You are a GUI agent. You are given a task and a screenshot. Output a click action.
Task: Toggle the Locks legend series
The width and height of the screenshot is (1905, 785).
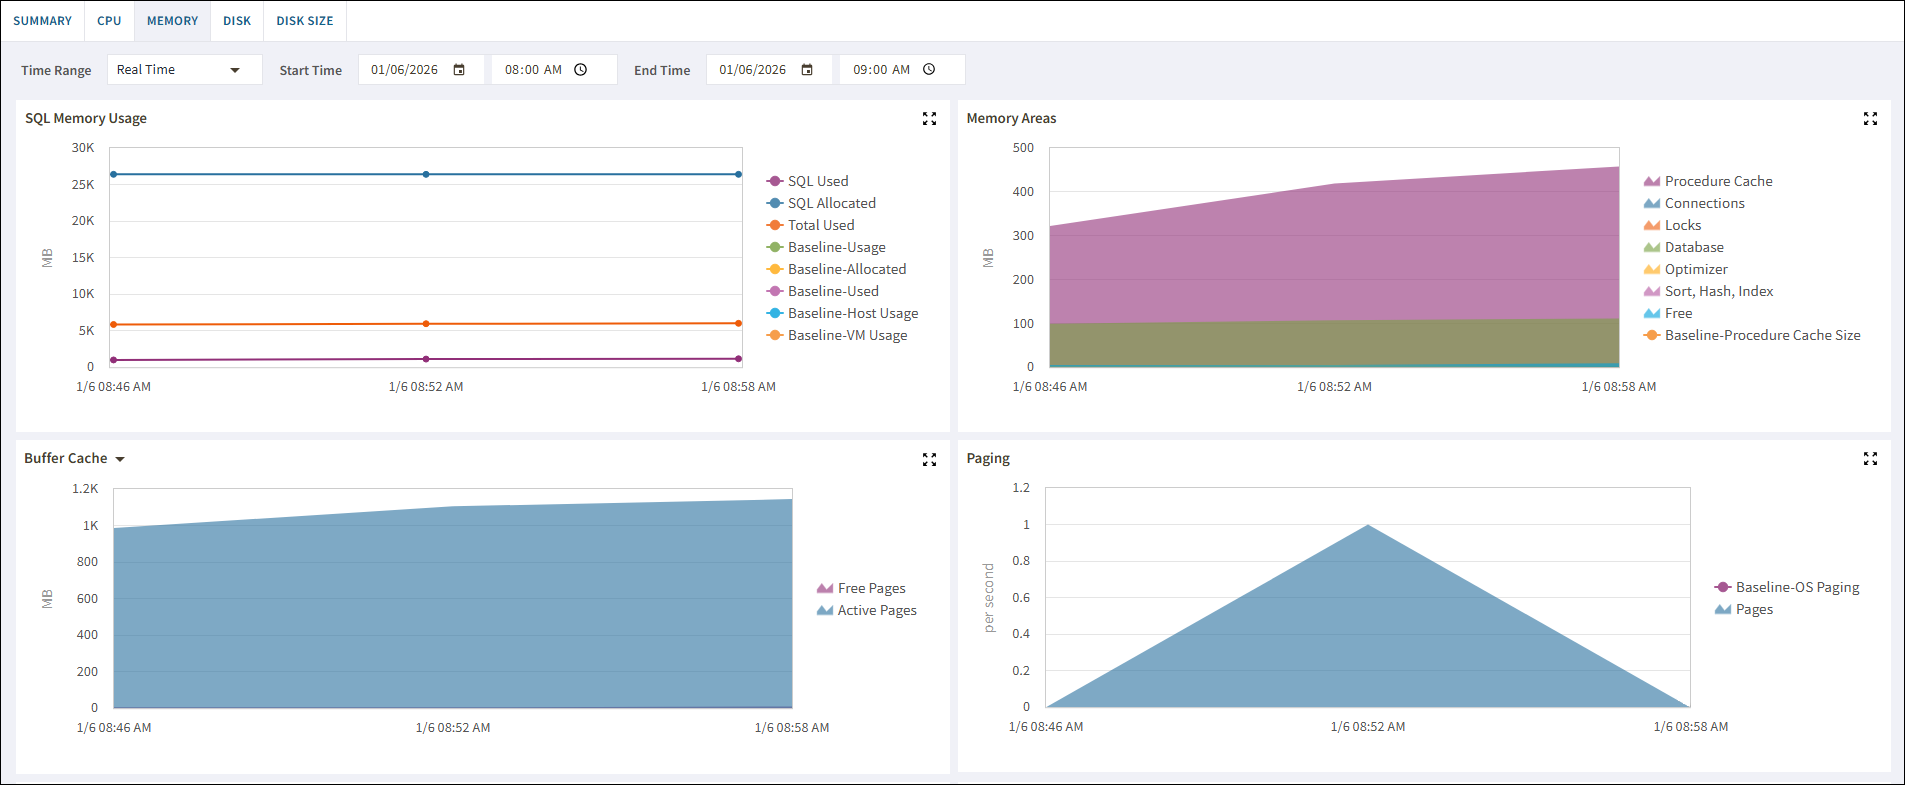pos(1672,225)
